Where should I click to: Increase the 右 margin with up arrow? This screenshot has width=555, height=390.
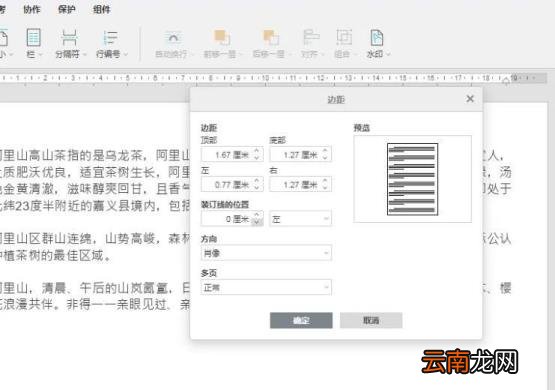[325, 181]
